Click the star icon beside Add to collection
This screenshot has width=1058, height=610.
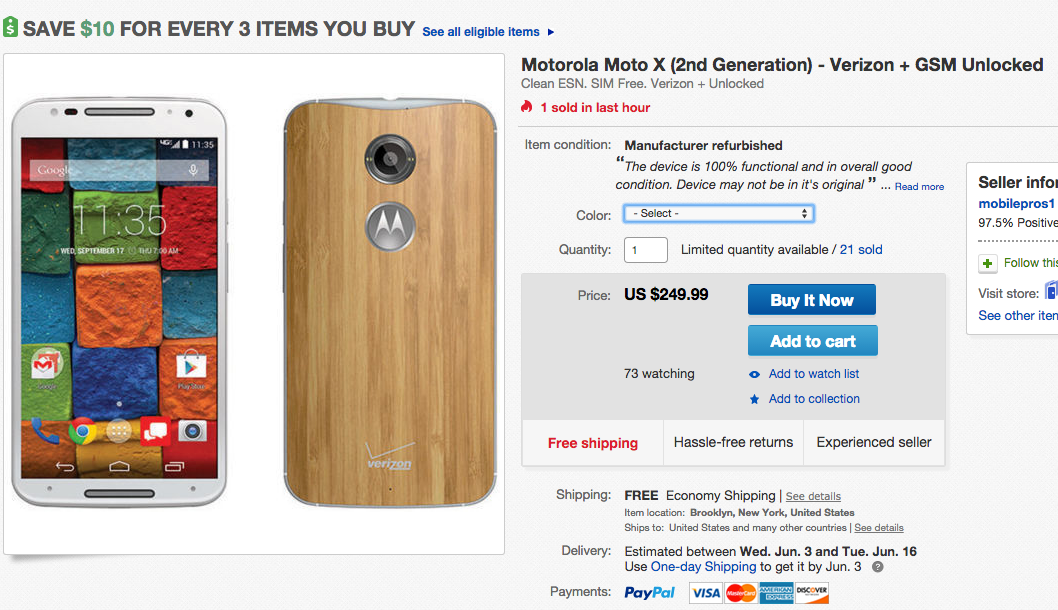(755, 400)
